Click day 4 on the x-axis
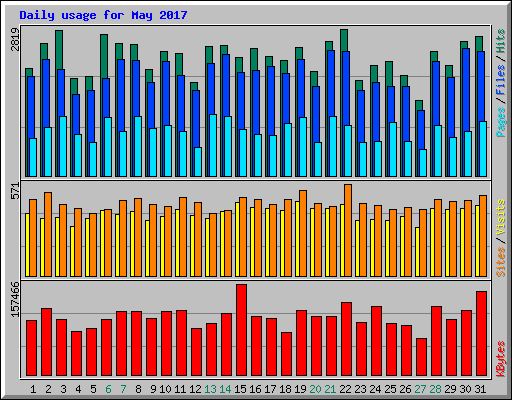The width and height of the screenshot is (512, 400). coord(78,389)
